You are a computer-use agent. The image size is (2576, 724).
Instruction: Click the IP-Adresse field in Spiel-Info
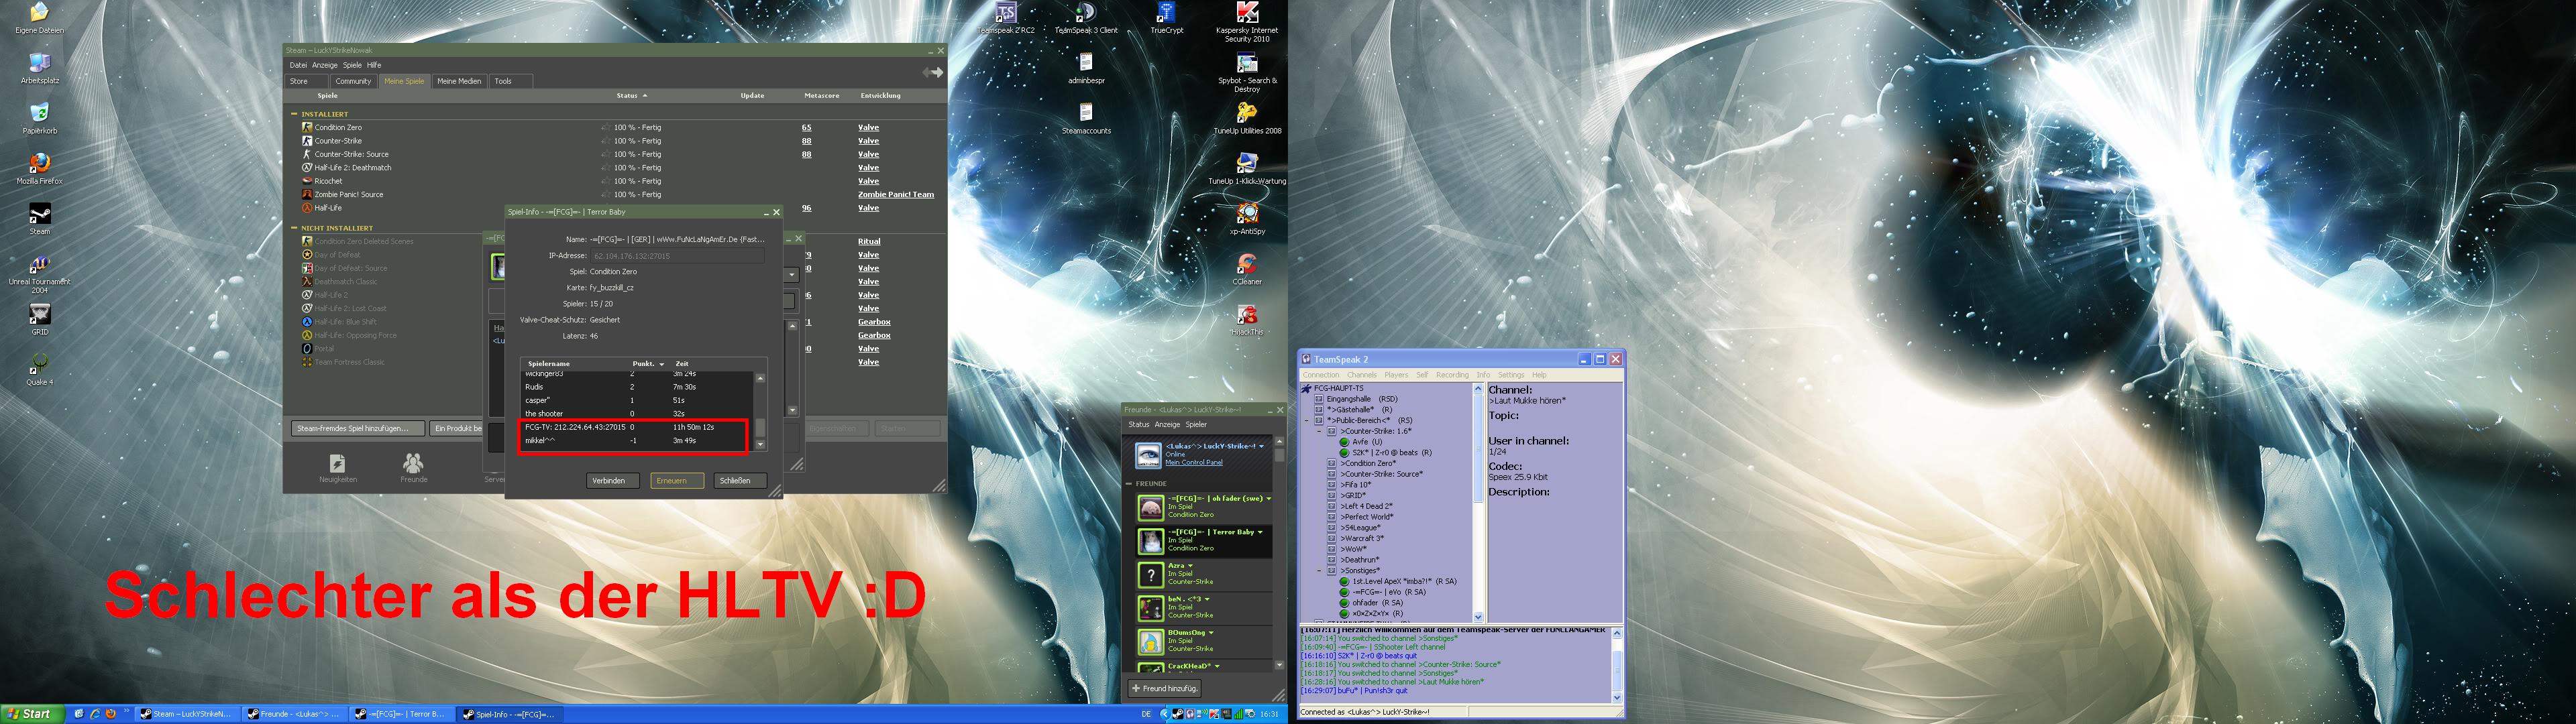(678, 256)
